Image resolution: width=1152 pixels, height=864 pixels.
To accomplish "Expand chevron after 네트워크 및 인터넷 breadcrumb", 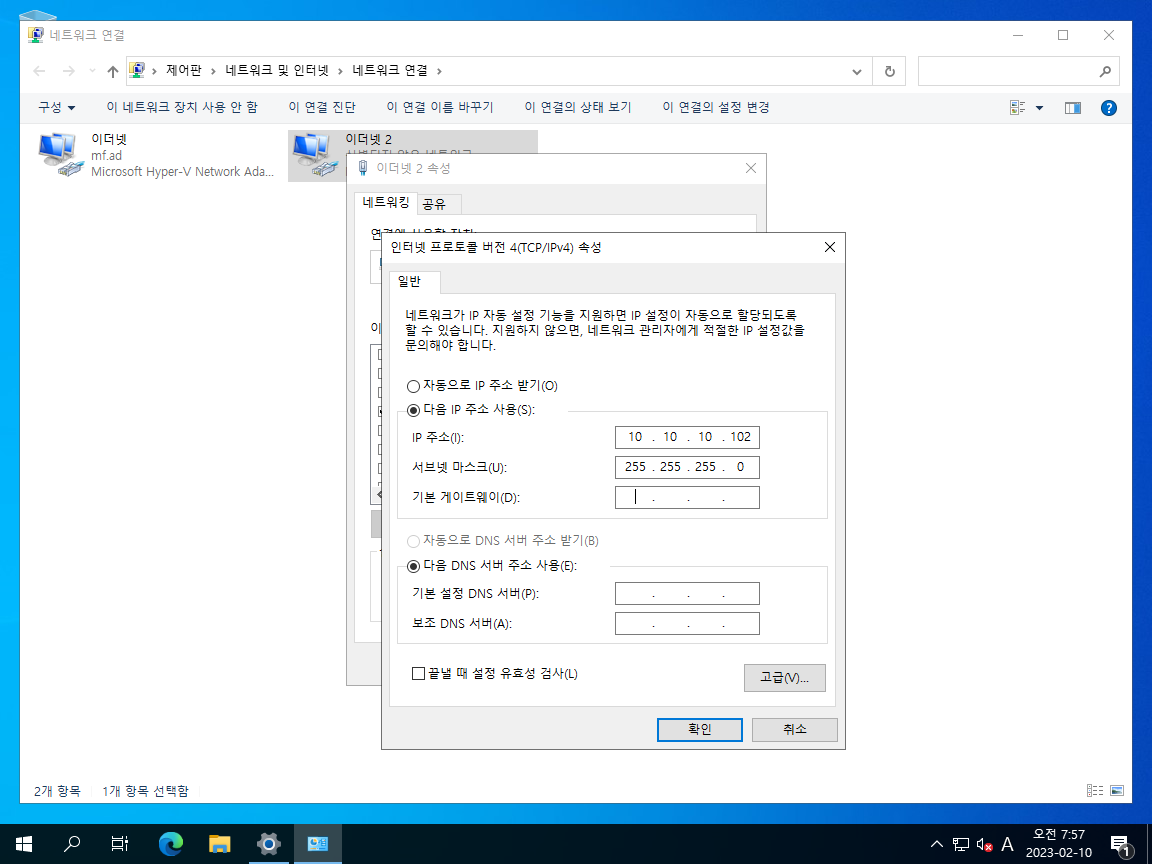I will [x=340, y=71].
